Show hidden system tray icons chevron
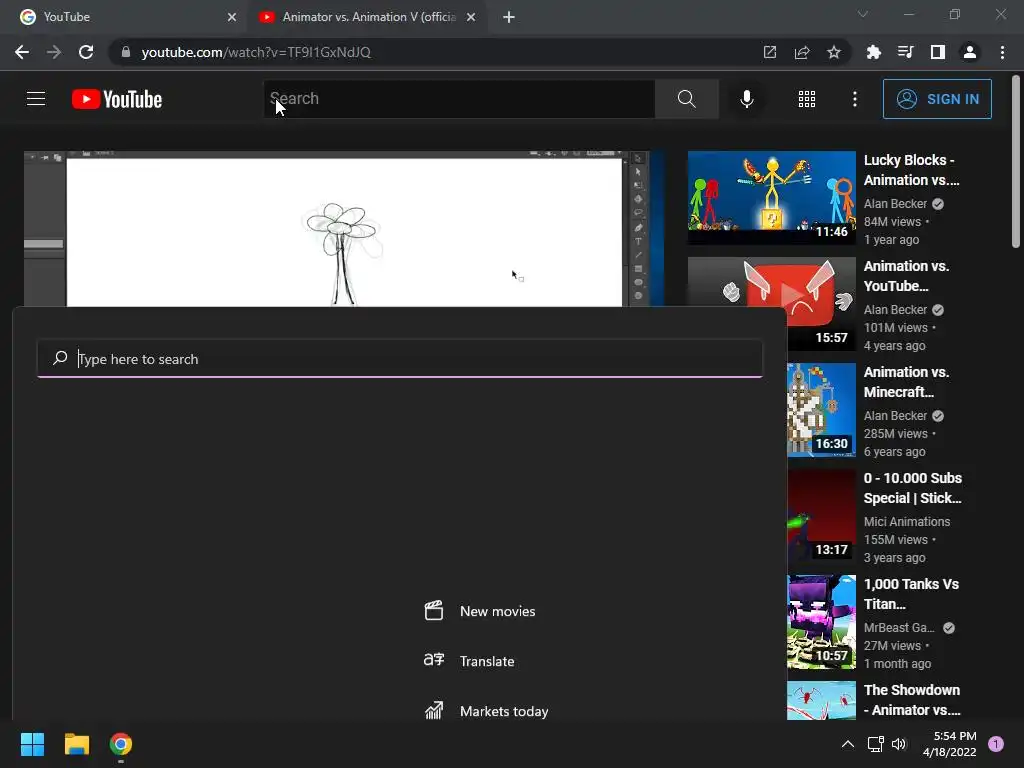 click(x=847, y=744)
